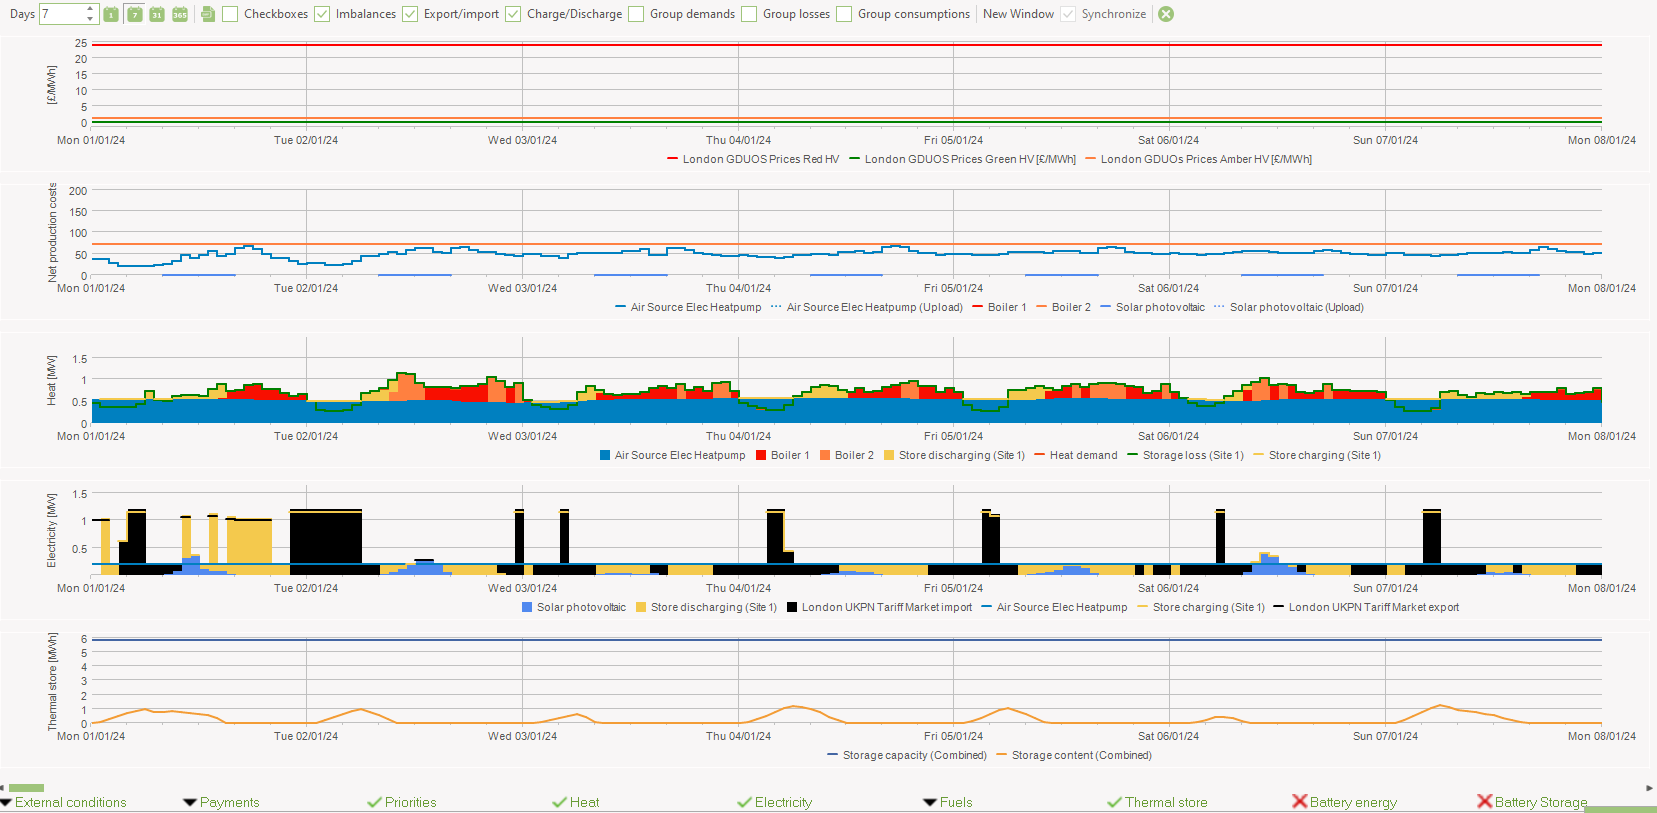This screenshot has width=1657, height=813.
Task: Enable the Group consumptions checkbox
Action: tap(844, 14)
